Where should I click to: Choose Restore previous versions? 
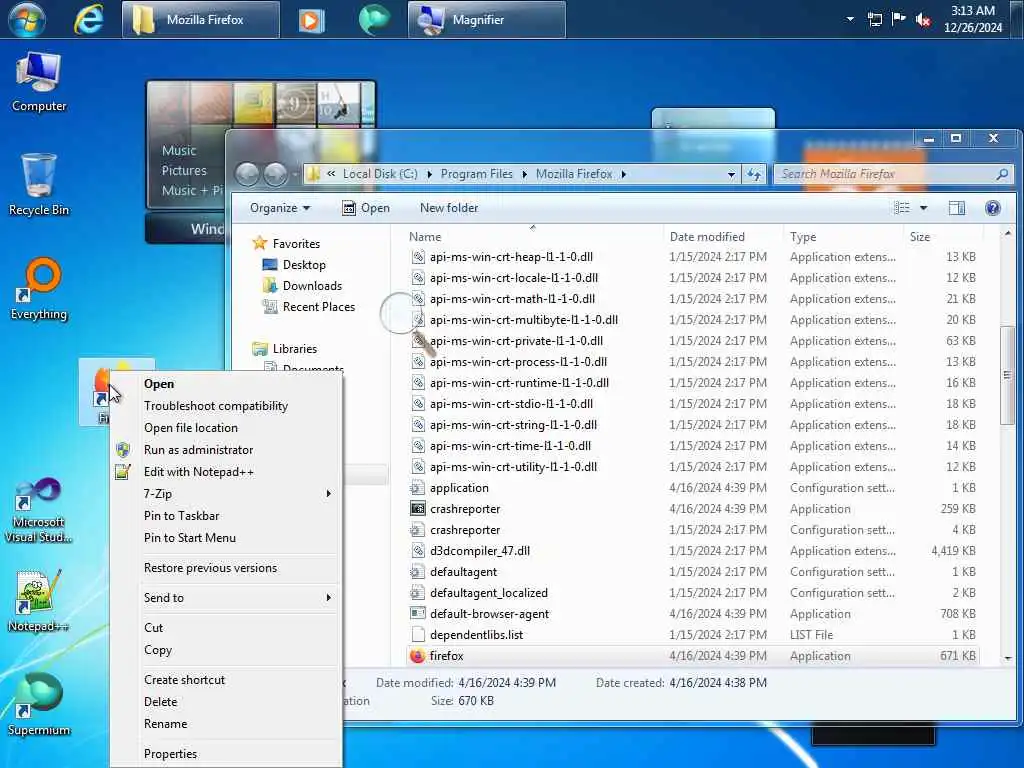(x=226, y=568)
